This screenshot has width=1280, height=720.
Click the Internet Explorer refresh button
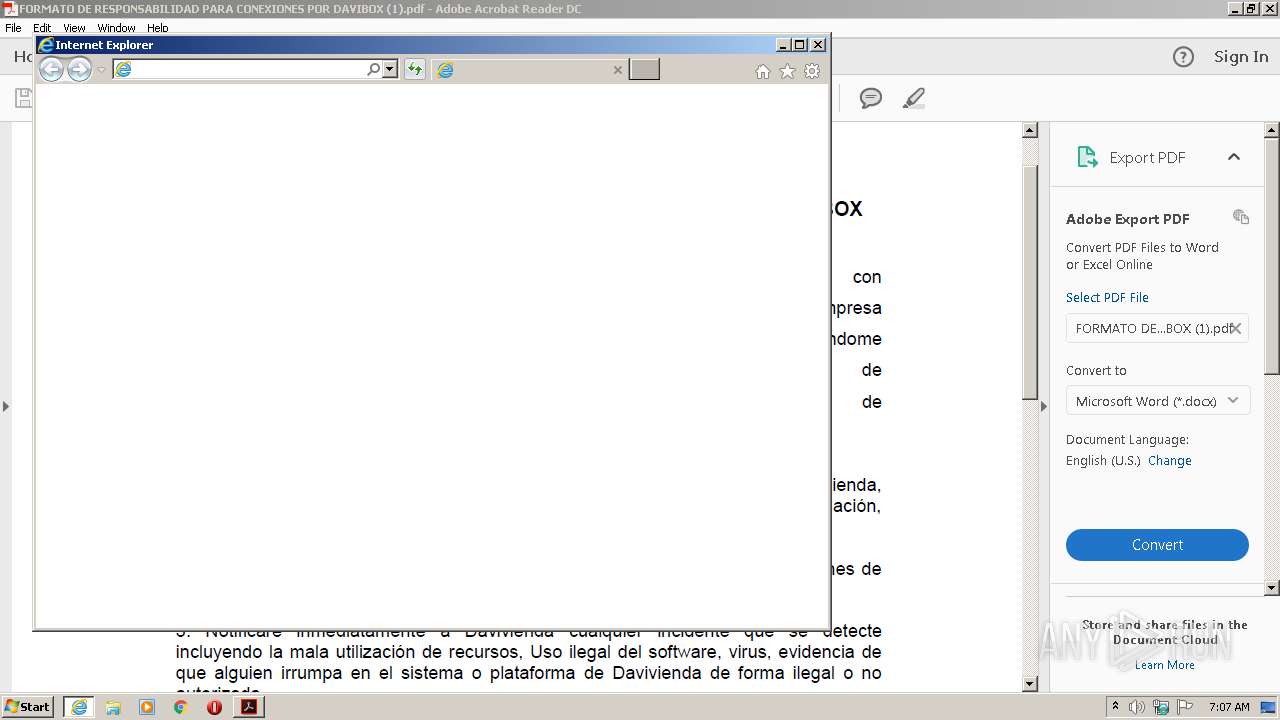(415, 69)
